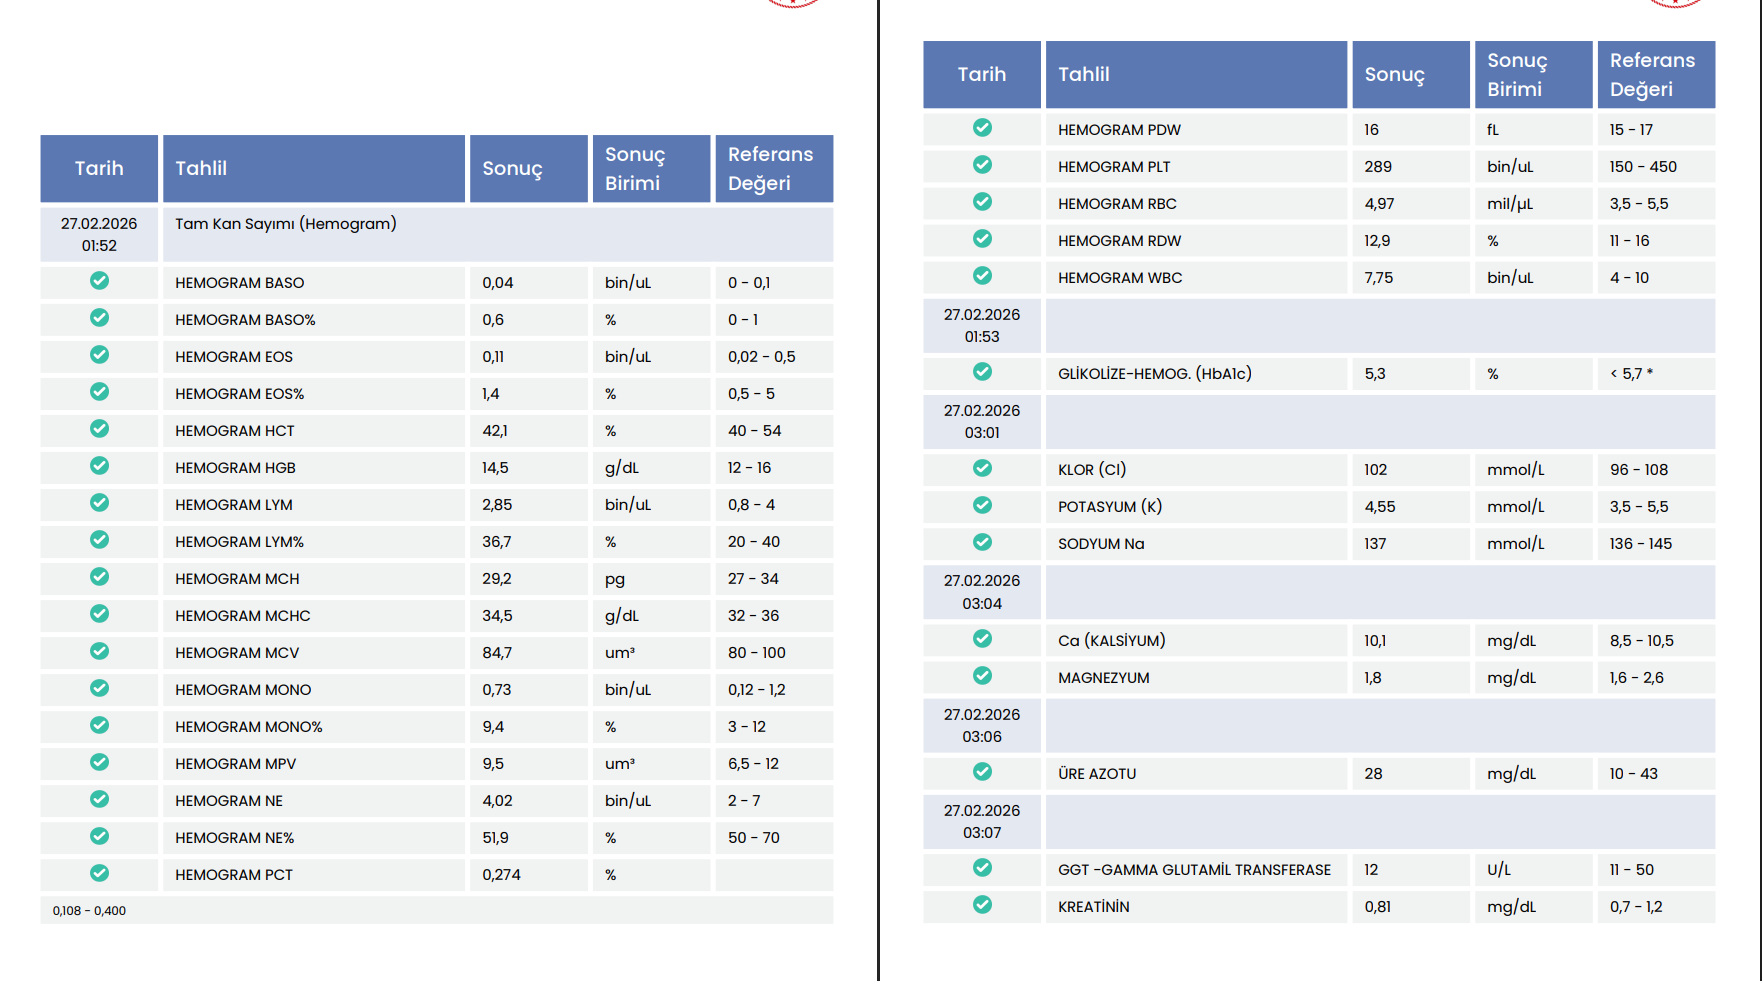Image resolution: width=1762 pixels, height=981 pixels.
Task: Click the HEMOGRAM WBC result value 7,75
Action: (1378, 278)
